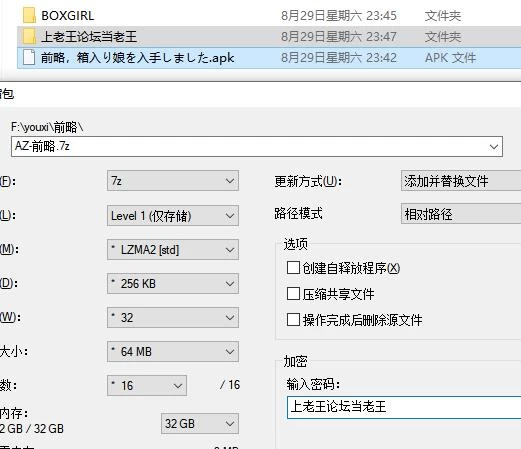Select the BOXGIRL folder icon
The width and height of the screenshot is (521, 449).
click(29, 15)
